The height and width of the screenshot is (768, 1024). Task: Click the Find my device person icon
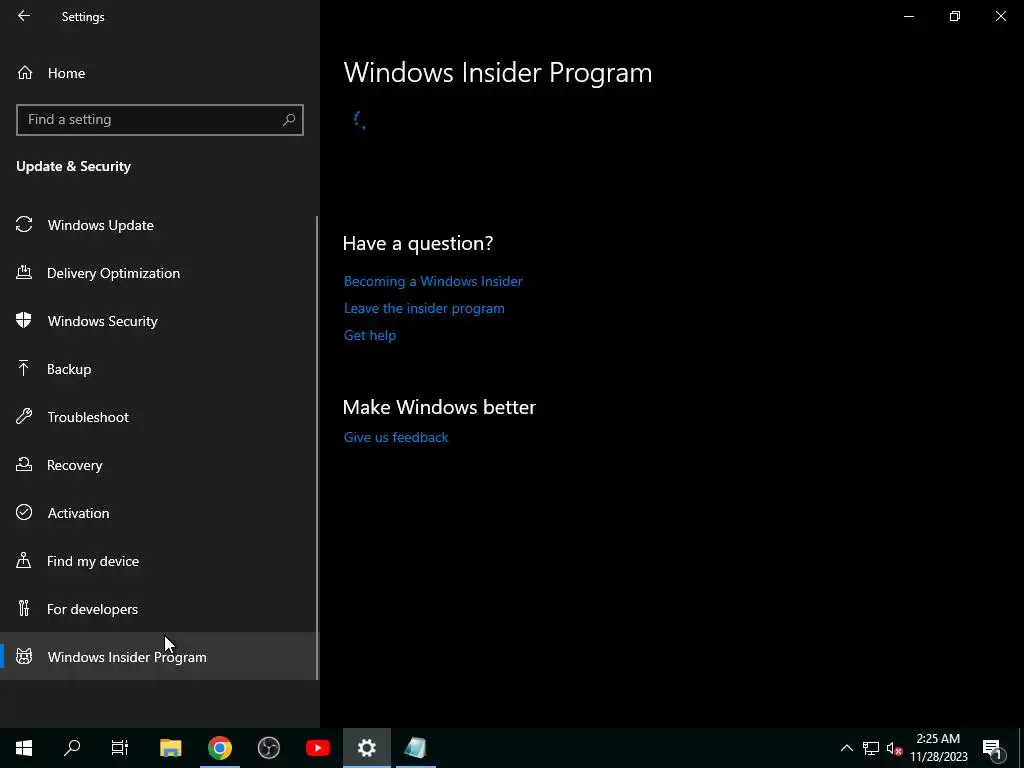click(24, 560)
